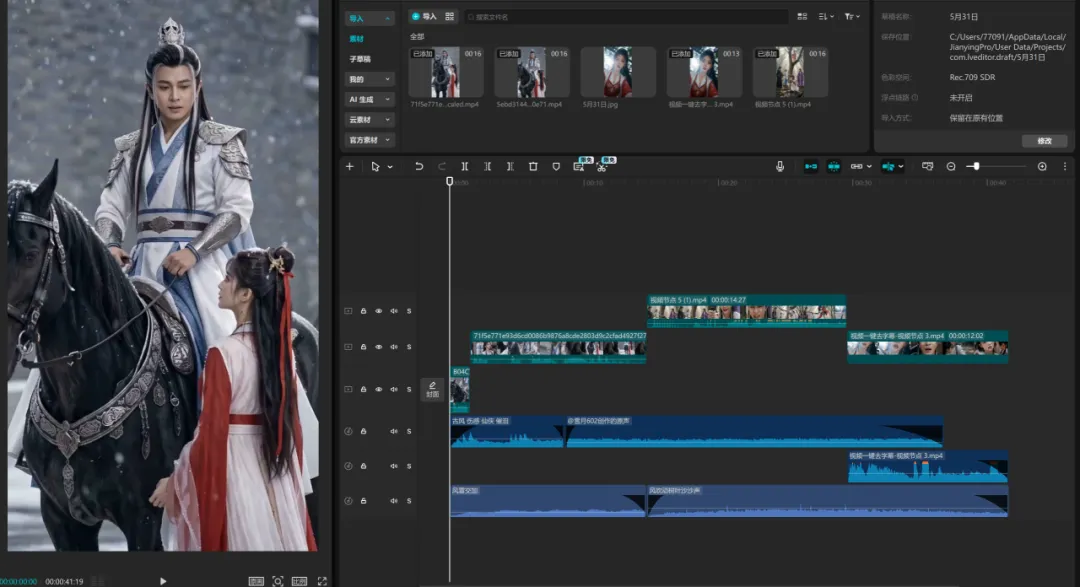Viewport: 1080px width, 587px height.
Task: Expand the 云素材 section
Action: 370,119
